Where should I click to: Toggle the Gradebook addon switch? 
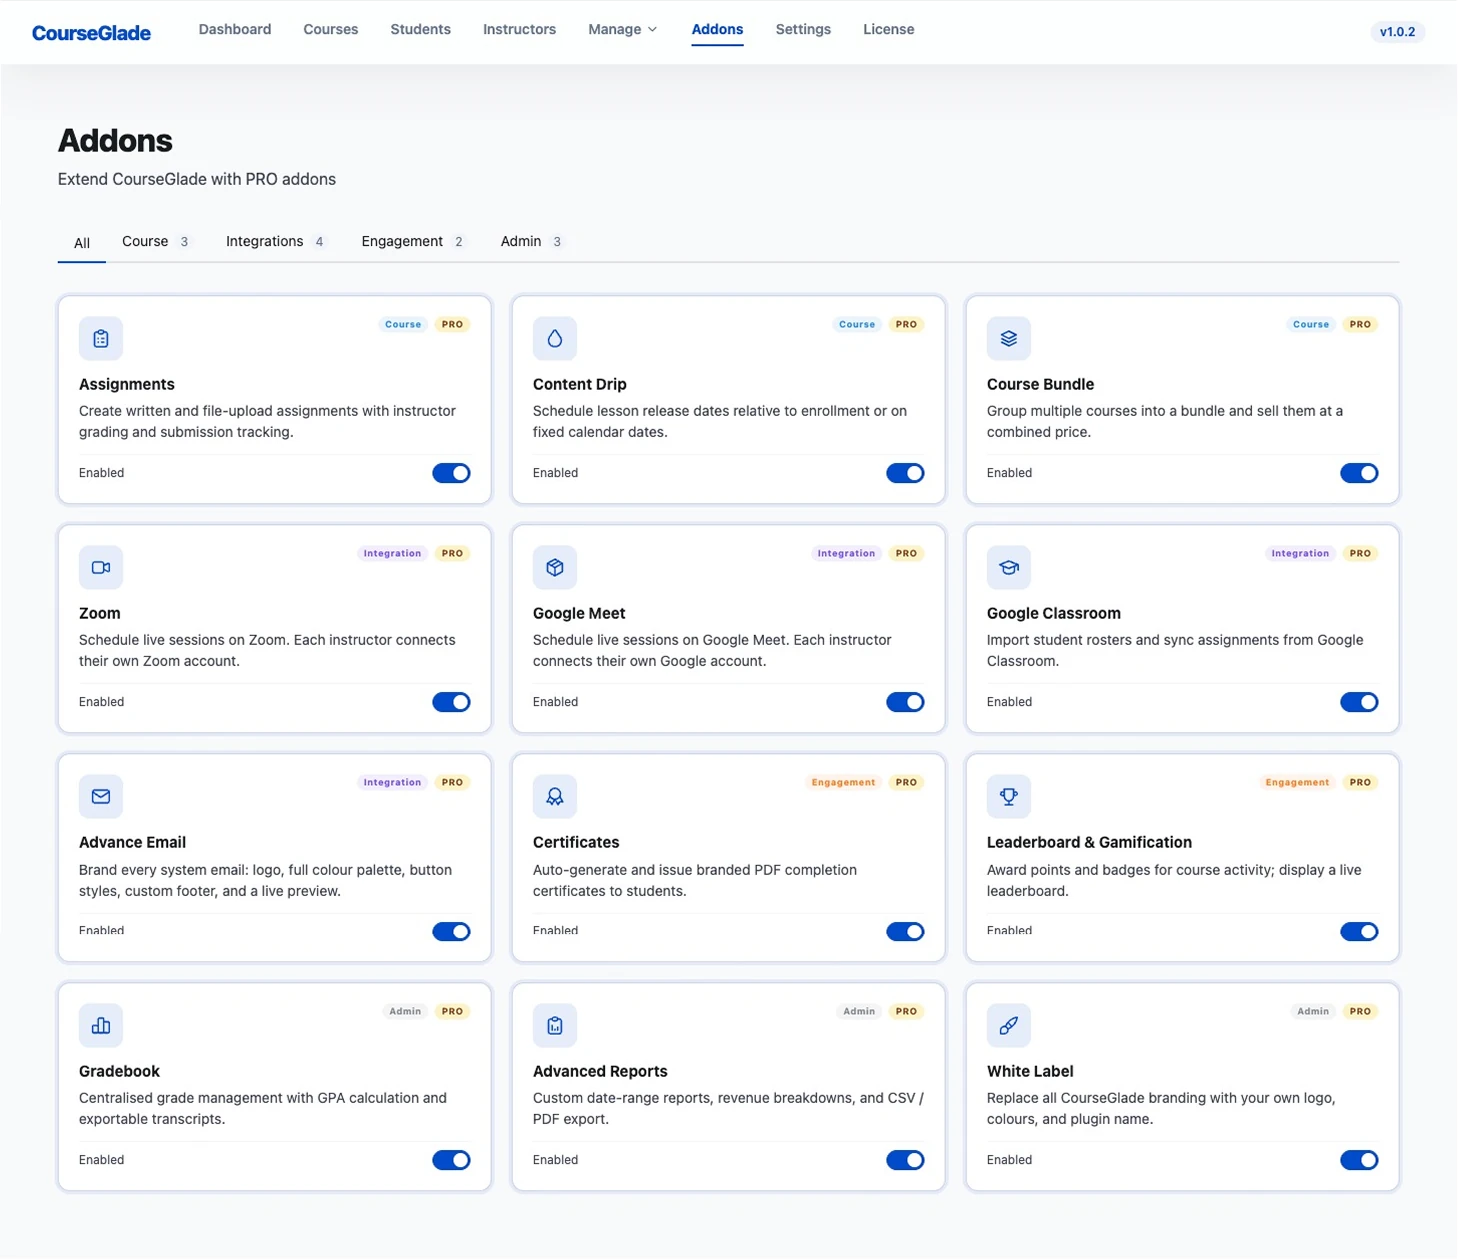pos(451,1160)
